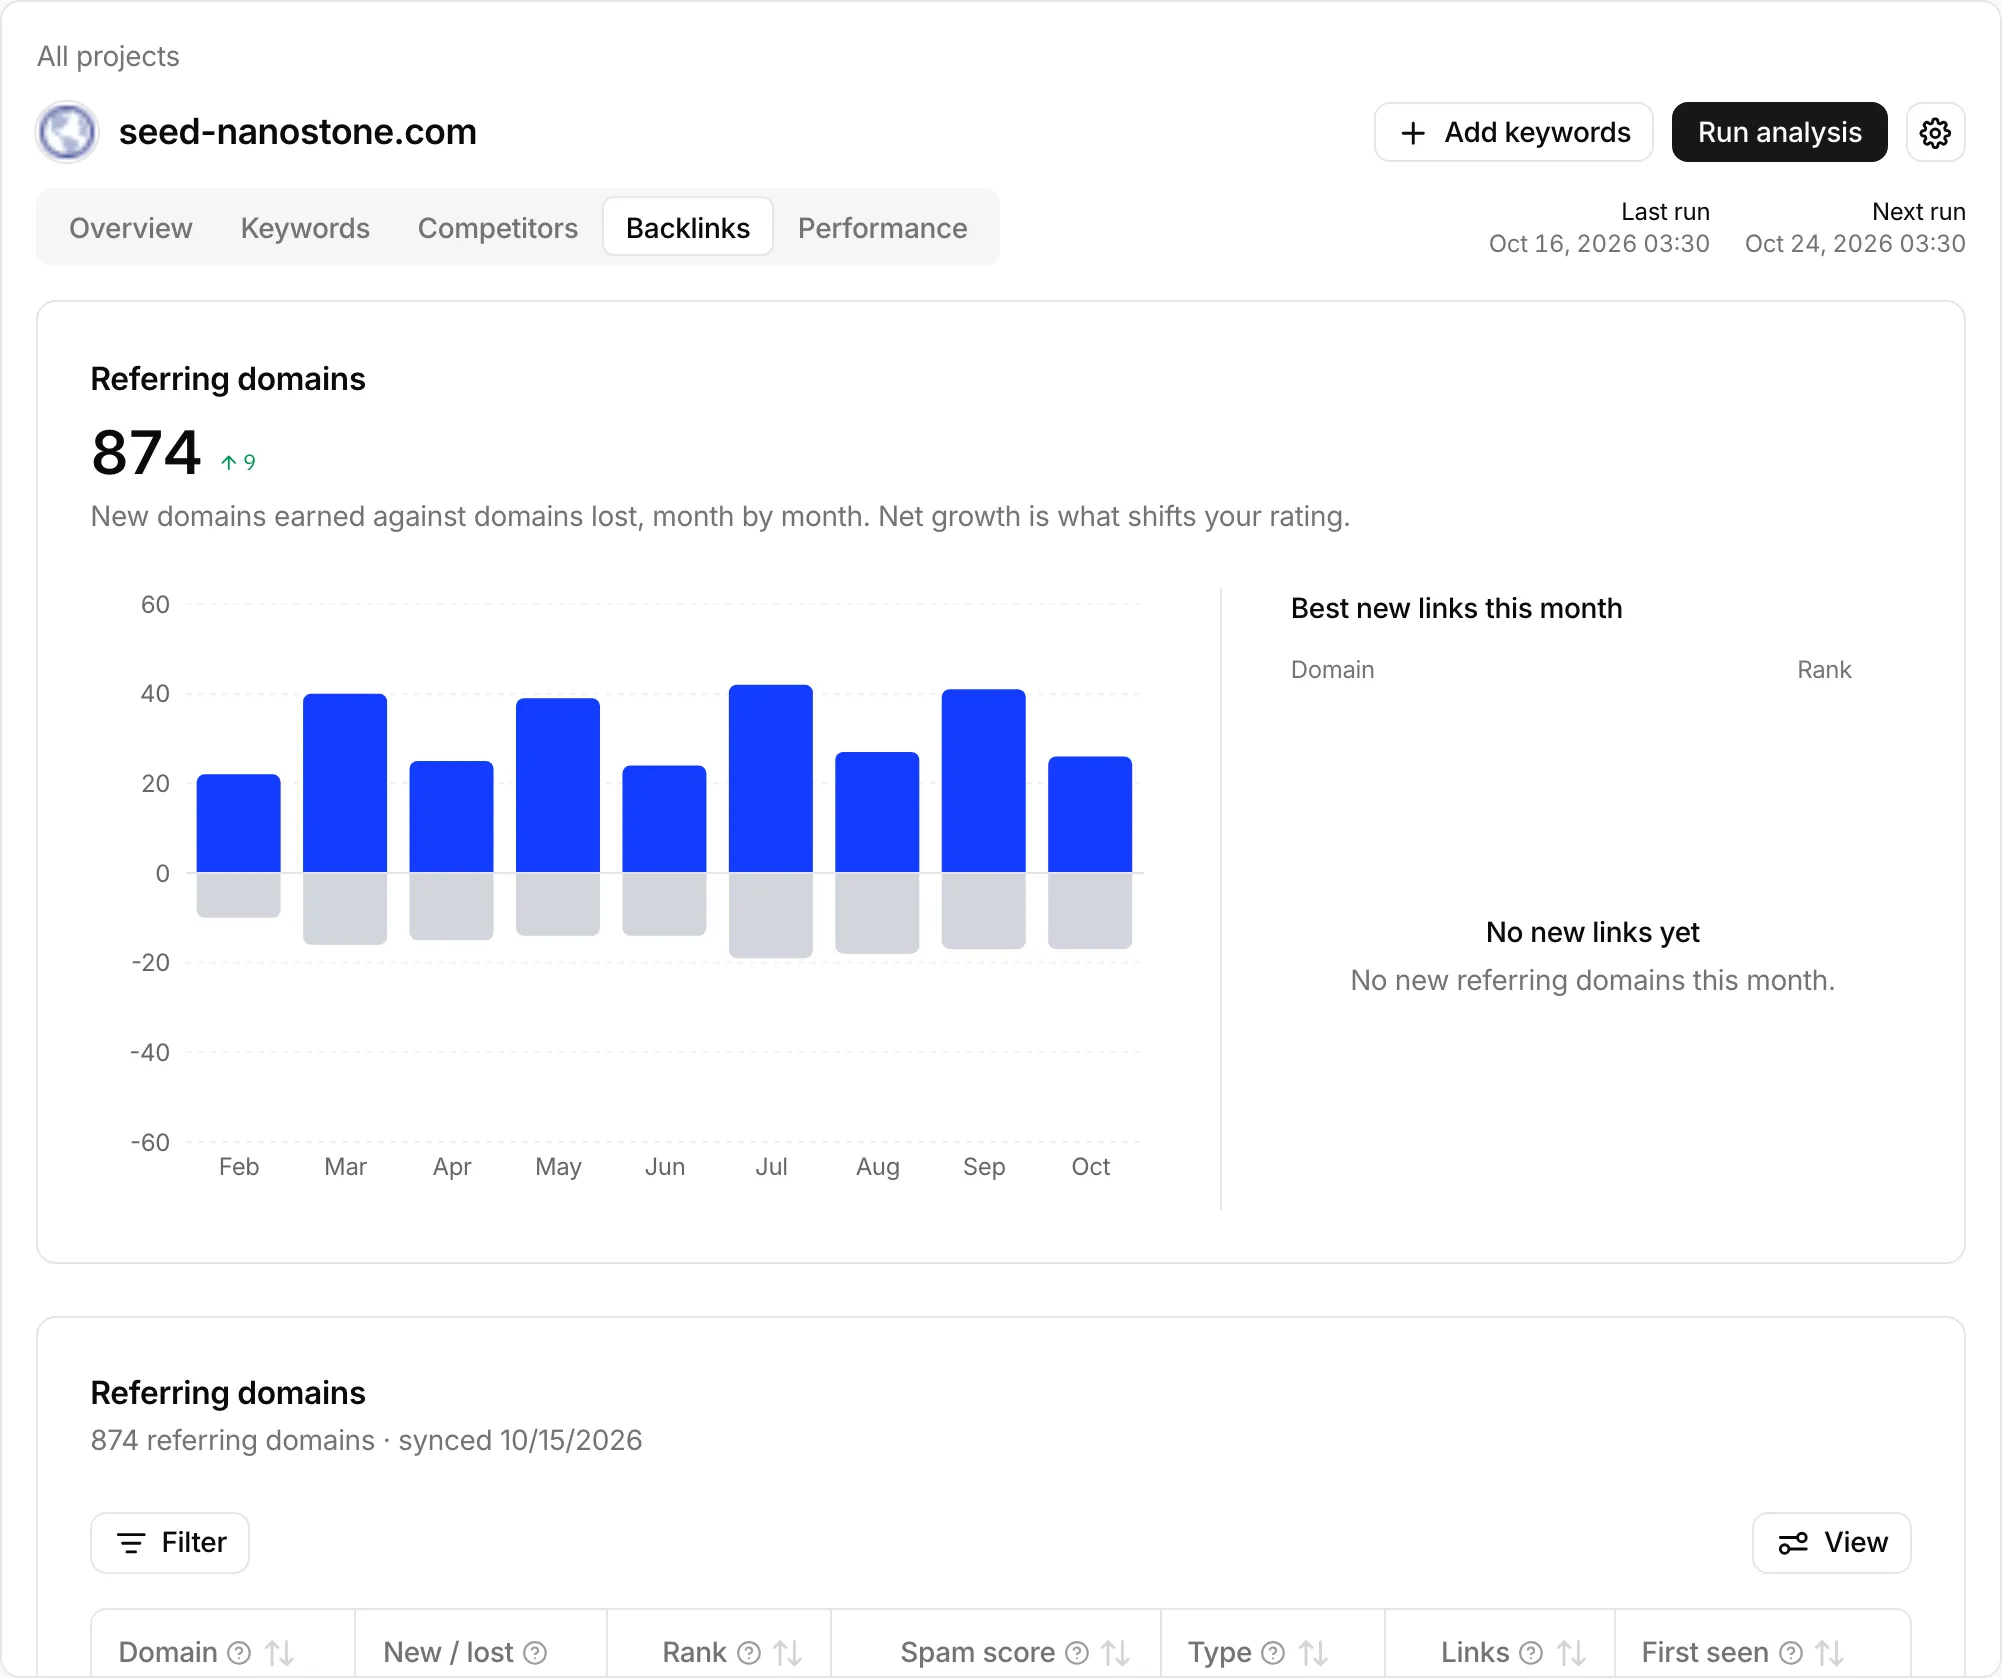Click the July gray lost-domains bar
The height and width of the screenshot is (1678, 2002).
pos(771,915)
